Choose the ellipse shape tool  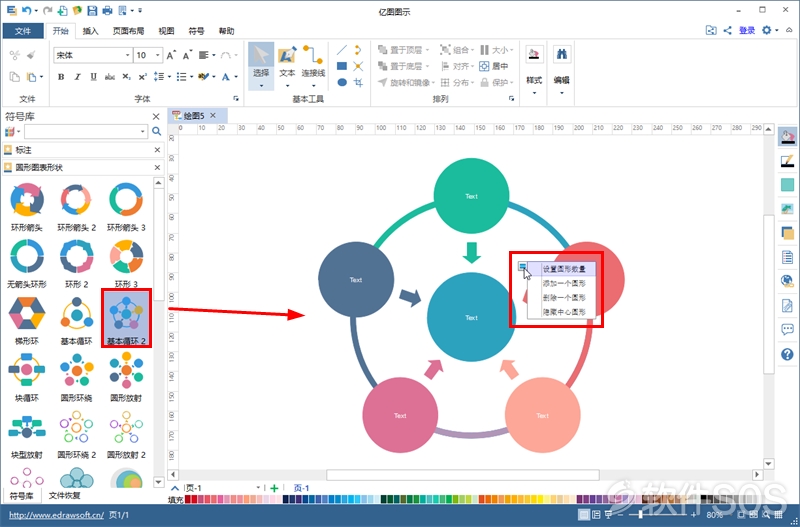coord(342,82)
